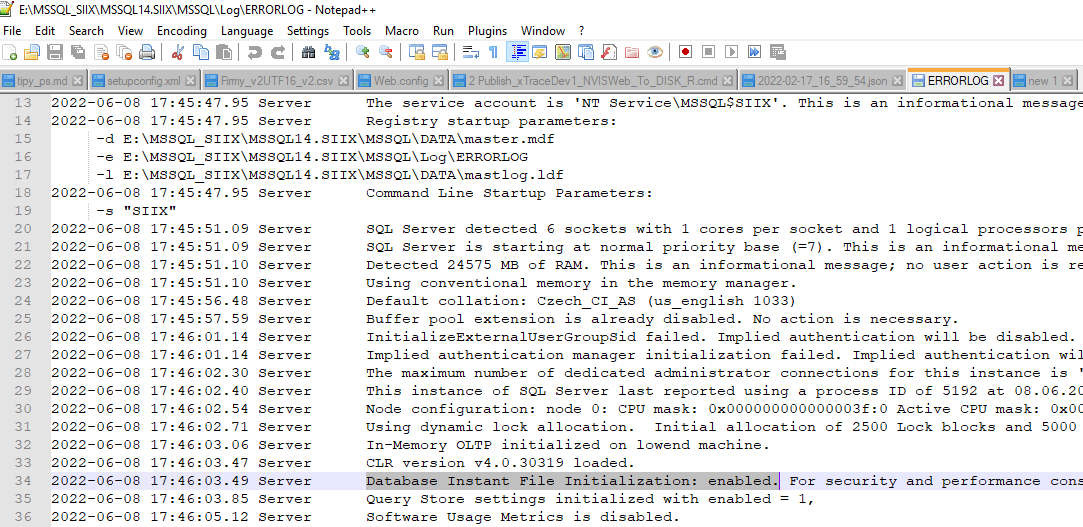This screenshot has width=1083, height=527.
Task: Click the Save Recorded Macro icon
Action: [x=778, y=52]
